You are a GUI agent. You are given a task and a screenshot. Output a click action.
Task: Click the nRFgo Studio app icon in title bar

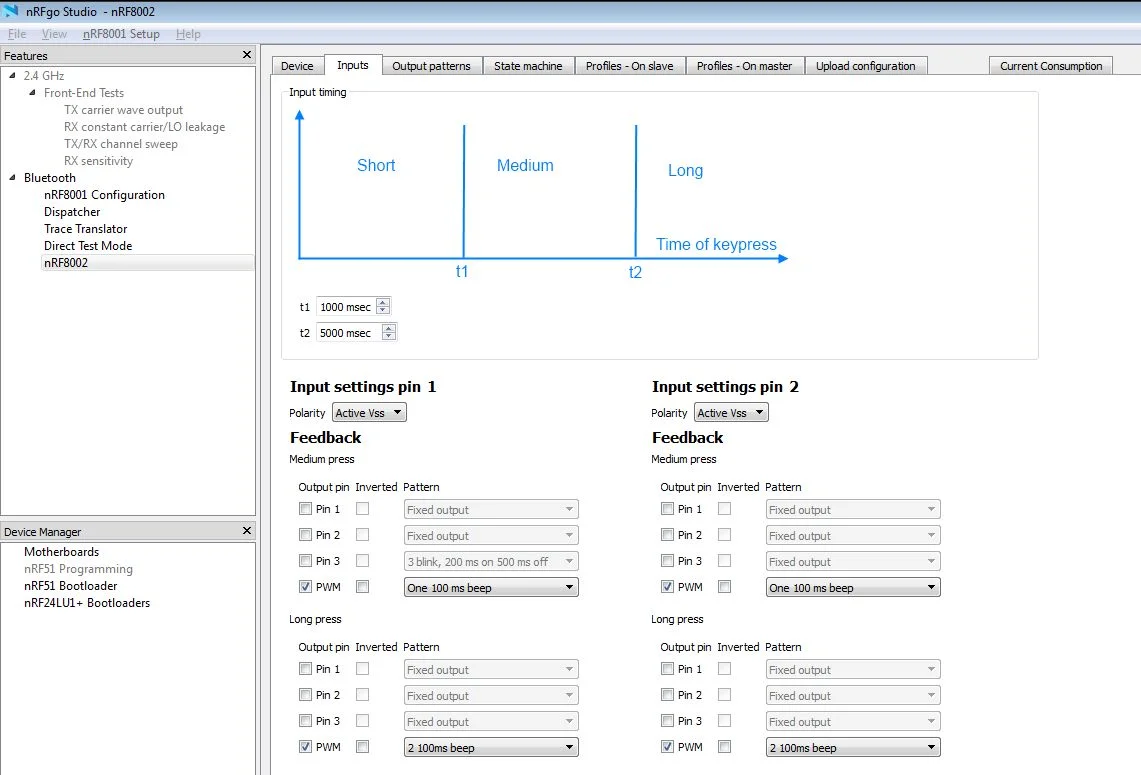(x=10, y=11)
